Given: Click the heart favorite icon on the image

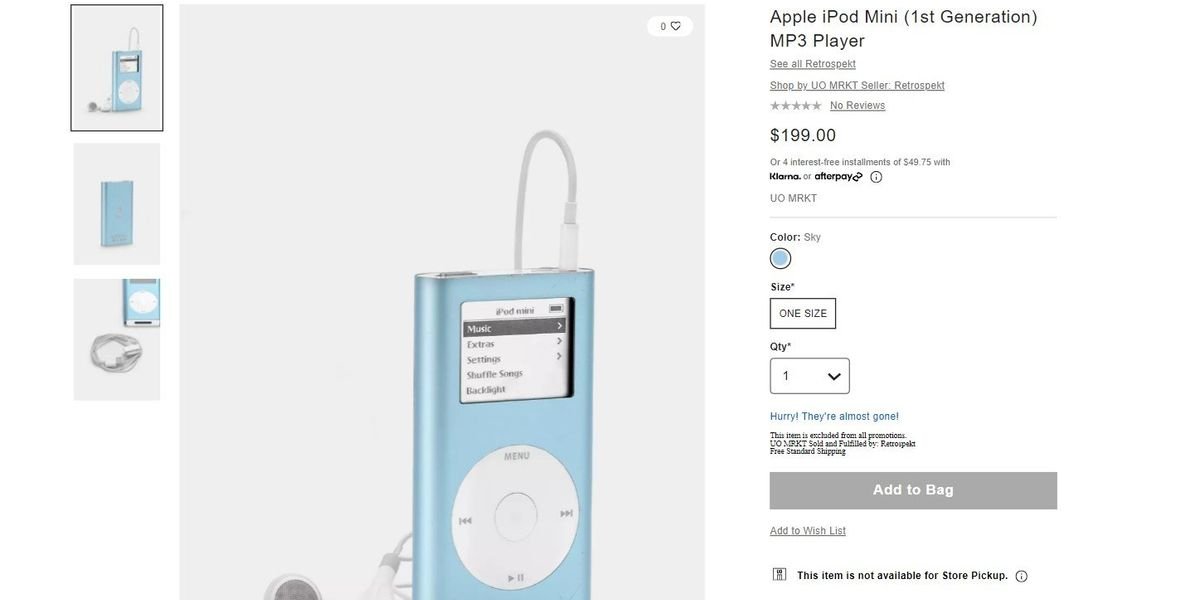Looking at the screenshot, I should point(676,26).
